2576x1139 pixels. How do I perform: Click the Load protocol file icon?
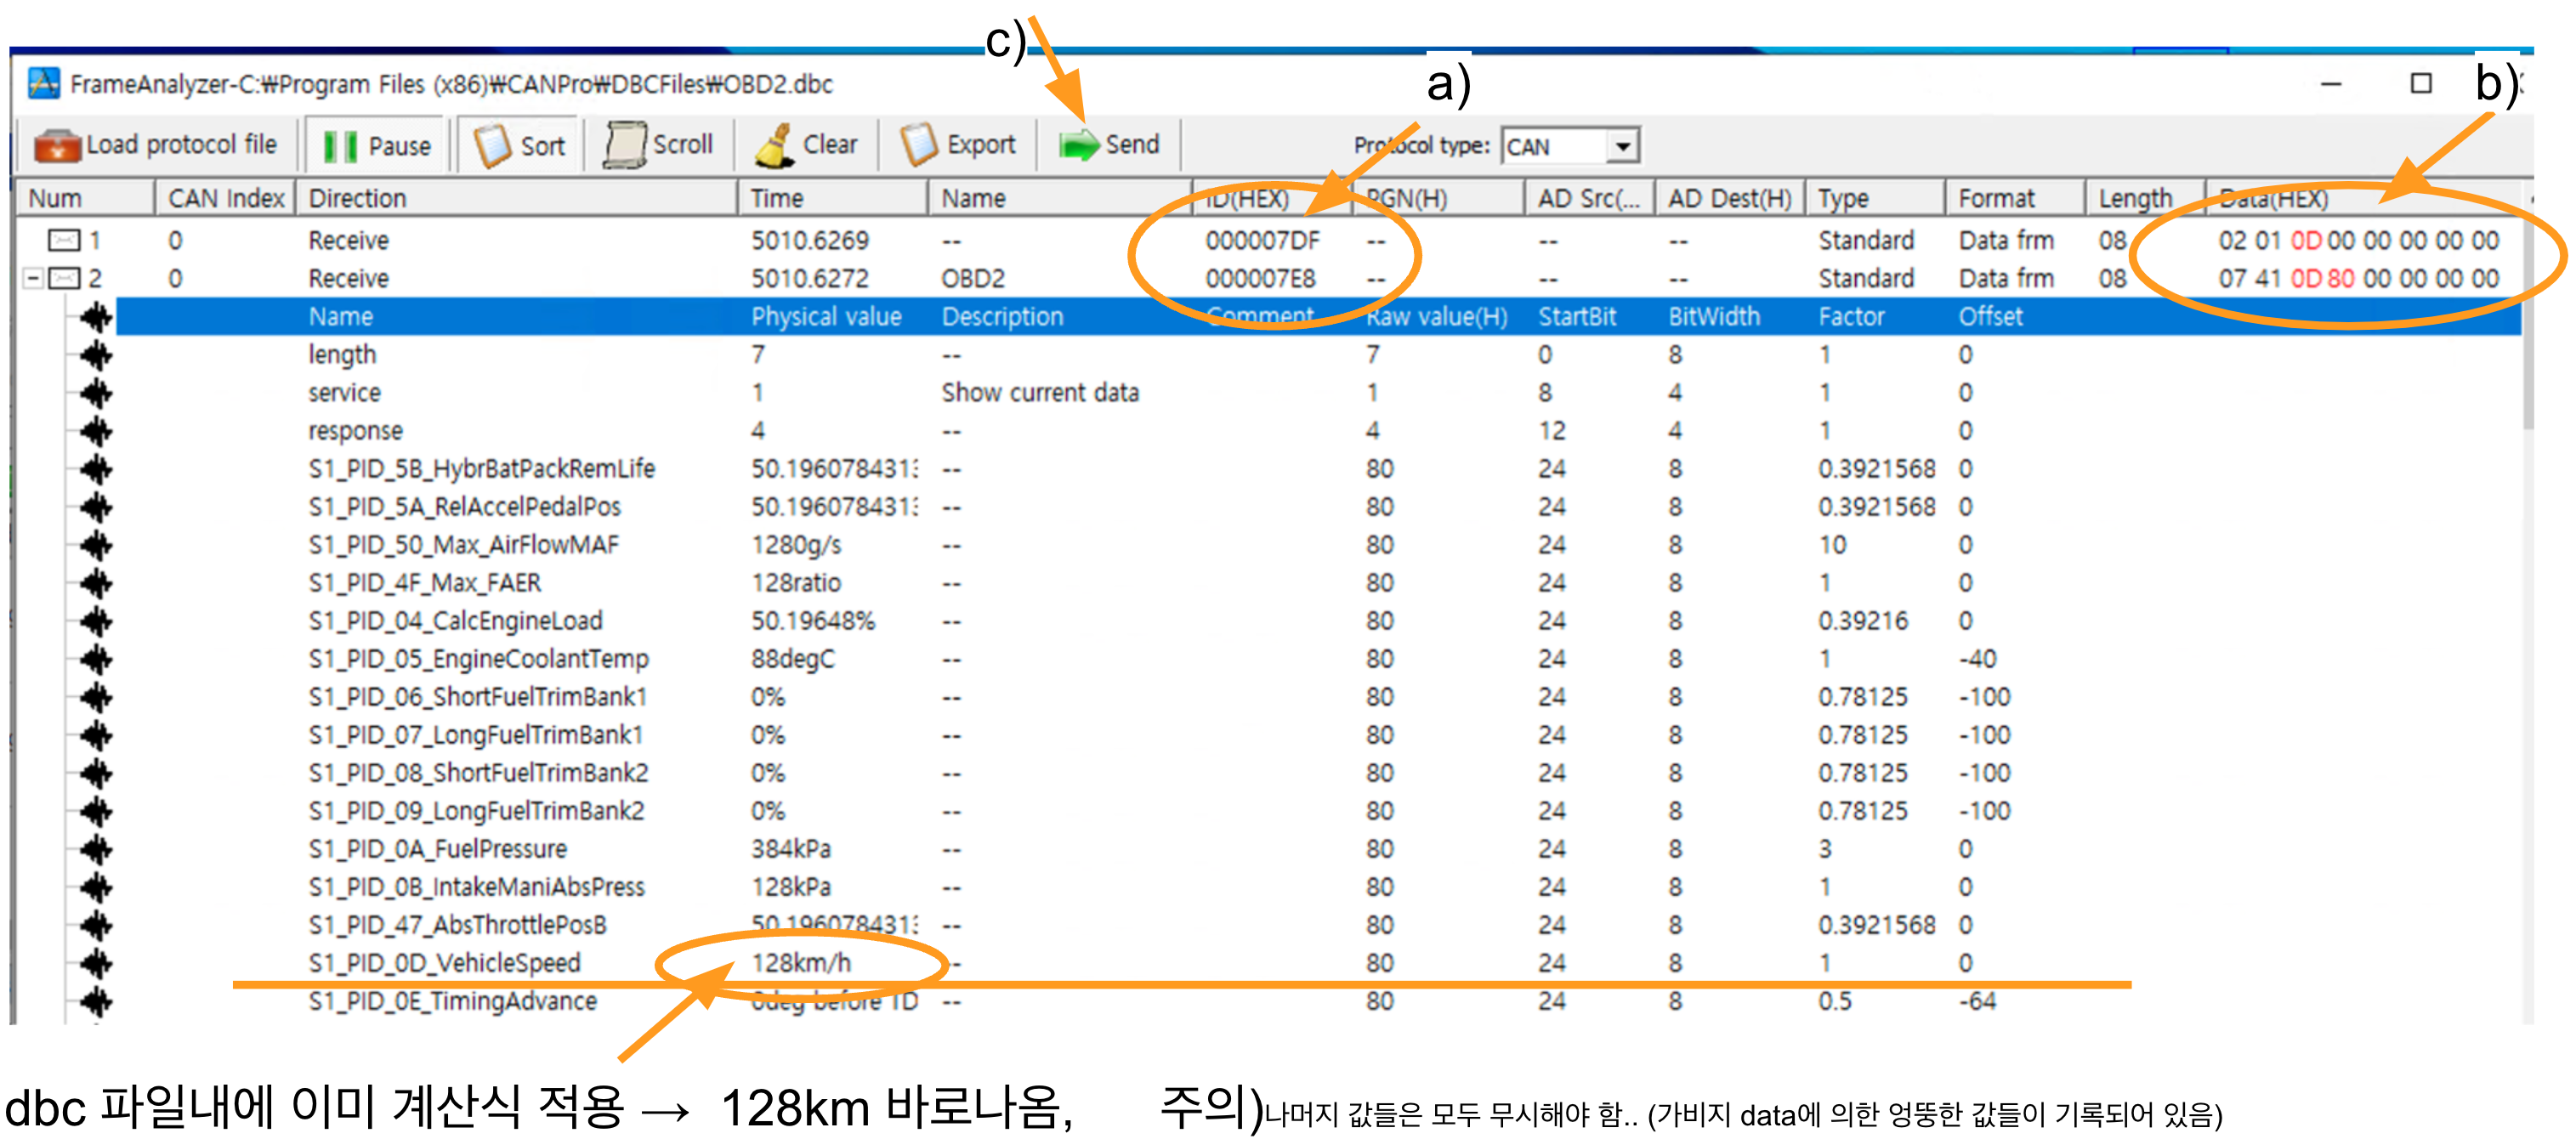point(57,146)
